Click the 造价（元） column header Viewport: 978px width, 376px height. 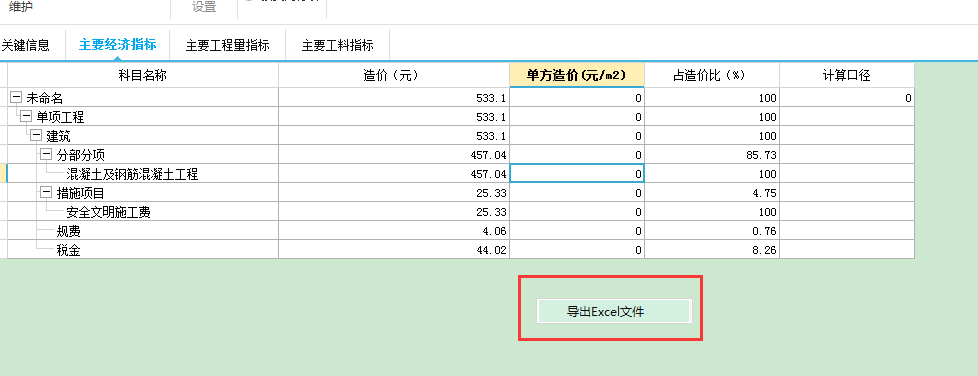(394, 75)
